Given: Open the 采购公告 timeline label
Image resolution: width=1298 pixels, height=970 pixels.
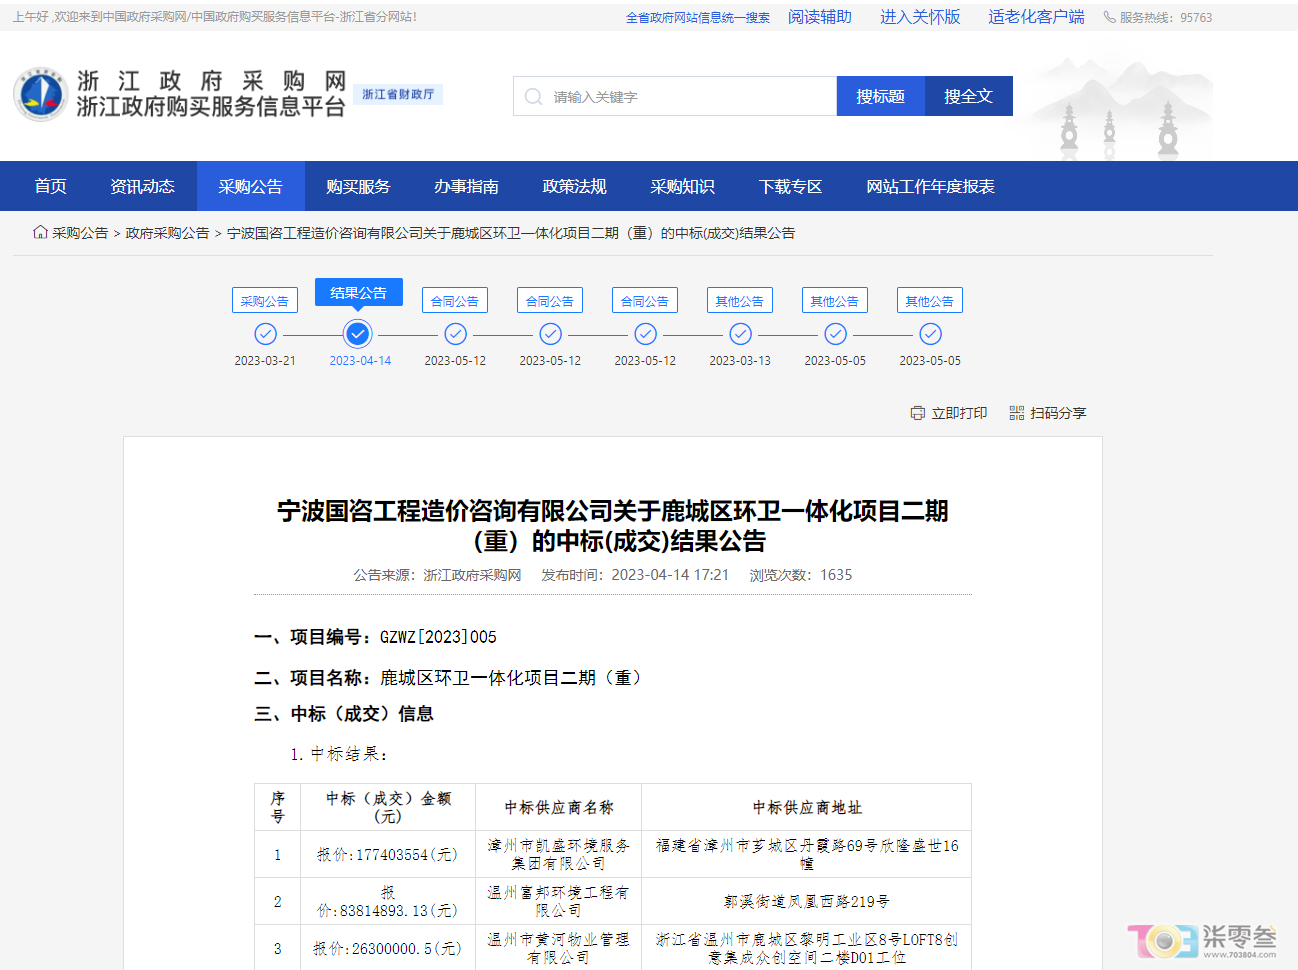Looking at the screenshot, I should [x=265, y=301].
